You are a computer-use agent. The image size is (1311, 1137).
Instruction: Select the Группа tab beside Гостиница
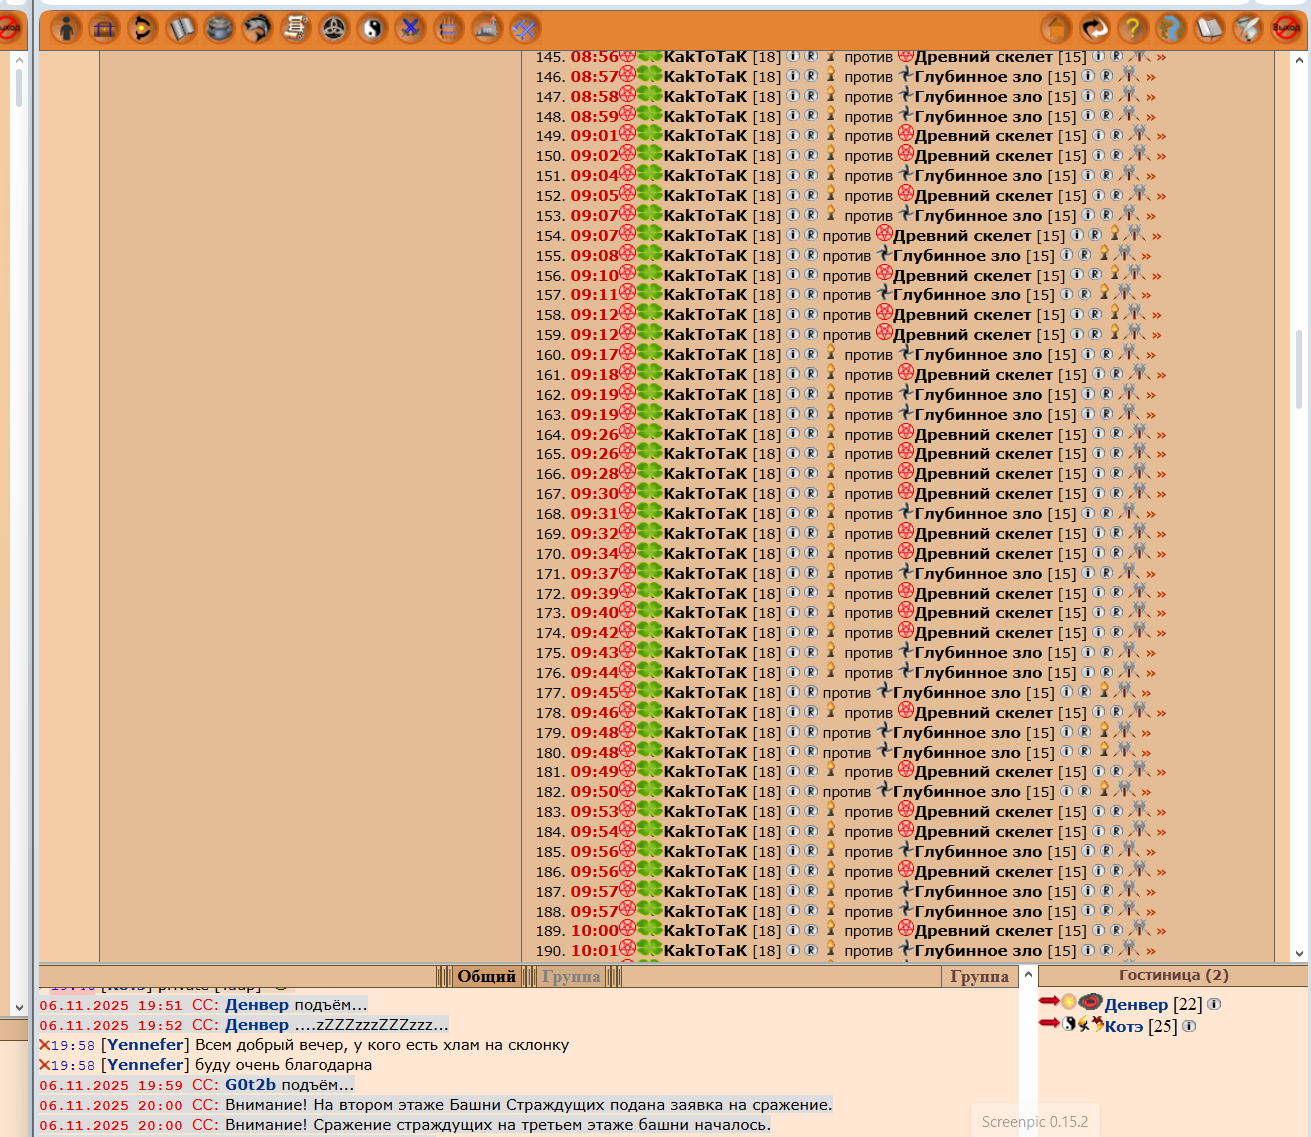click(x=979, y=976)
